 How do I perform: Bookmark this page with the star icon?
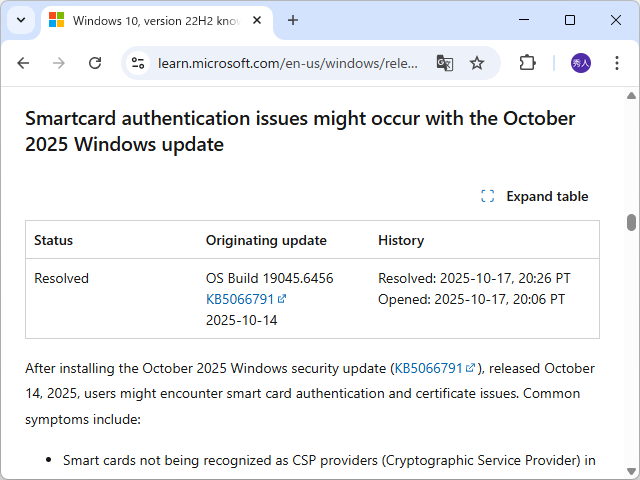coord(477,63)
